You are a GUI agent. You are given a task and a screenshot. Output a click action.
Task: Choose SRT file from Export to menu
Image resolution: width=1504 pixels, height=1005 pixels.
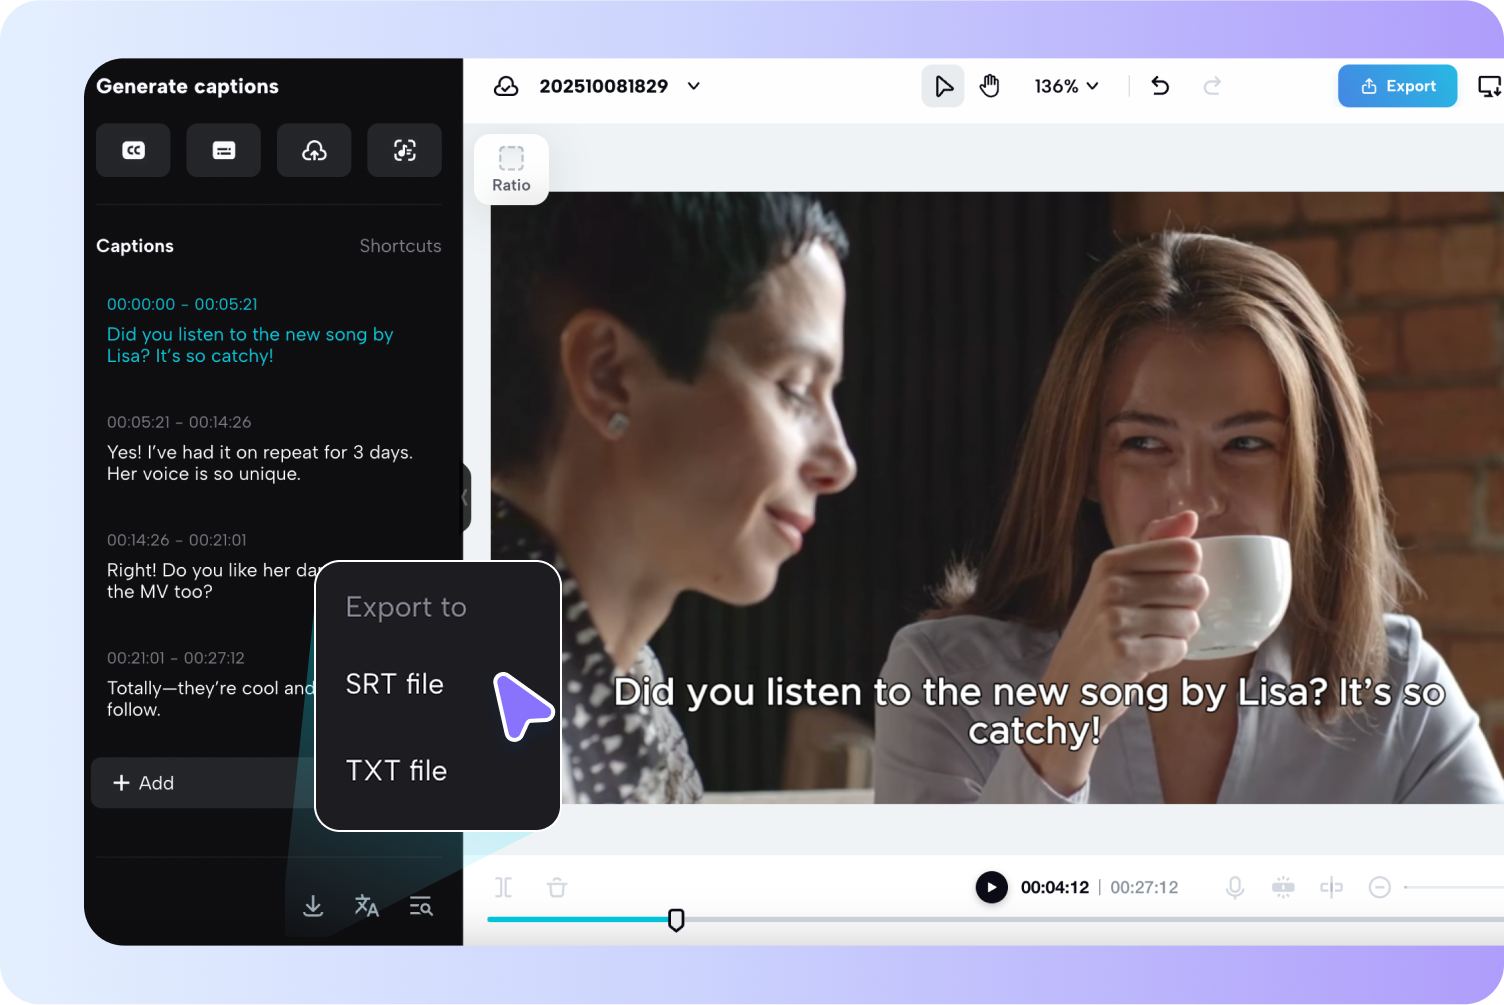[395, 684]
